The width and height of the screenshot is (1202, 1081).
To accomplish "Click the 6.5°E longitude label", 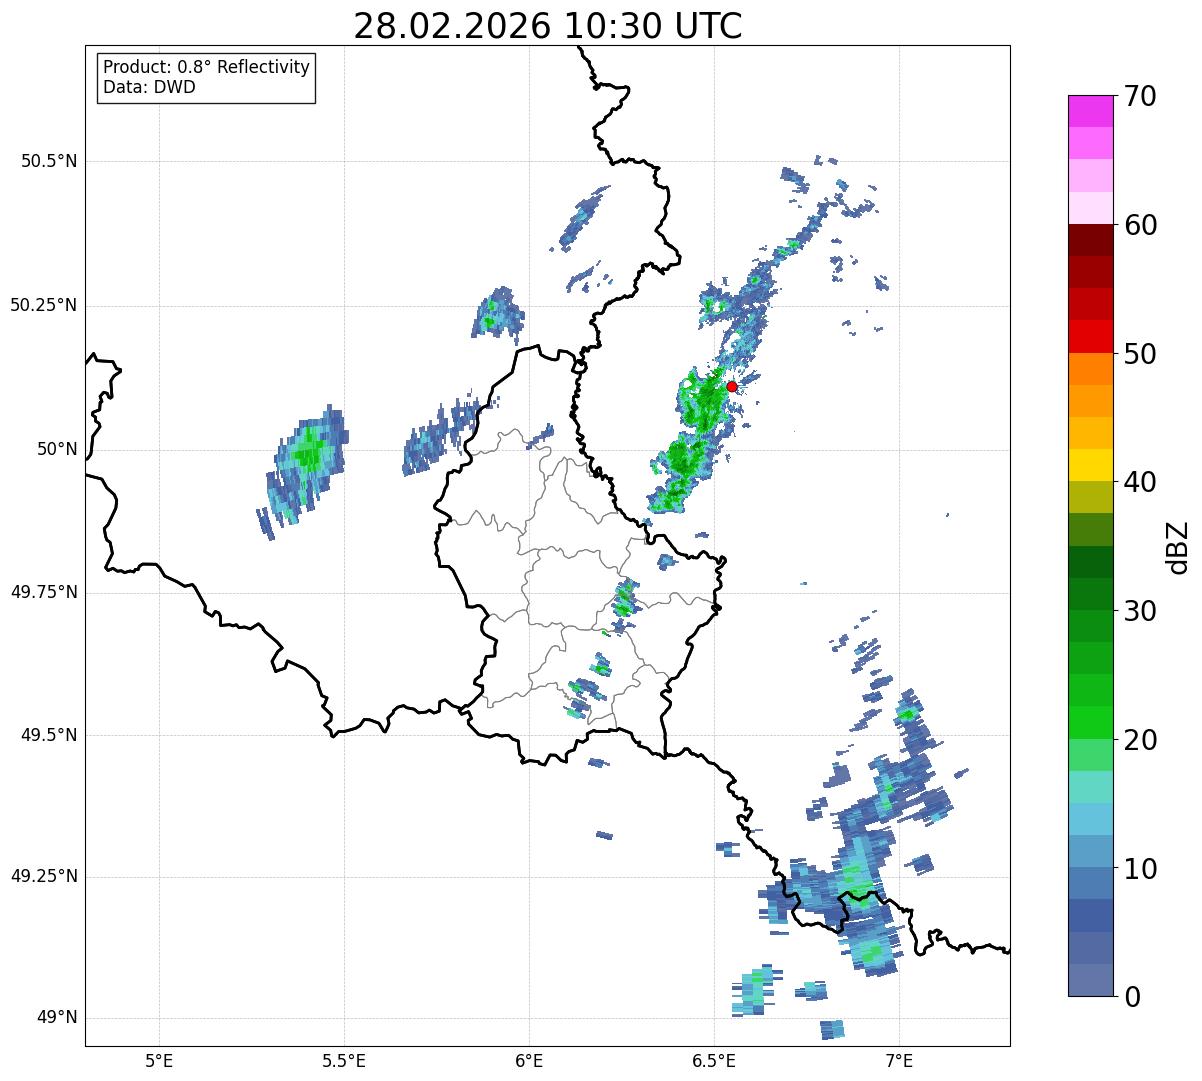I will pyautogui.click(x=715, y=1061).
